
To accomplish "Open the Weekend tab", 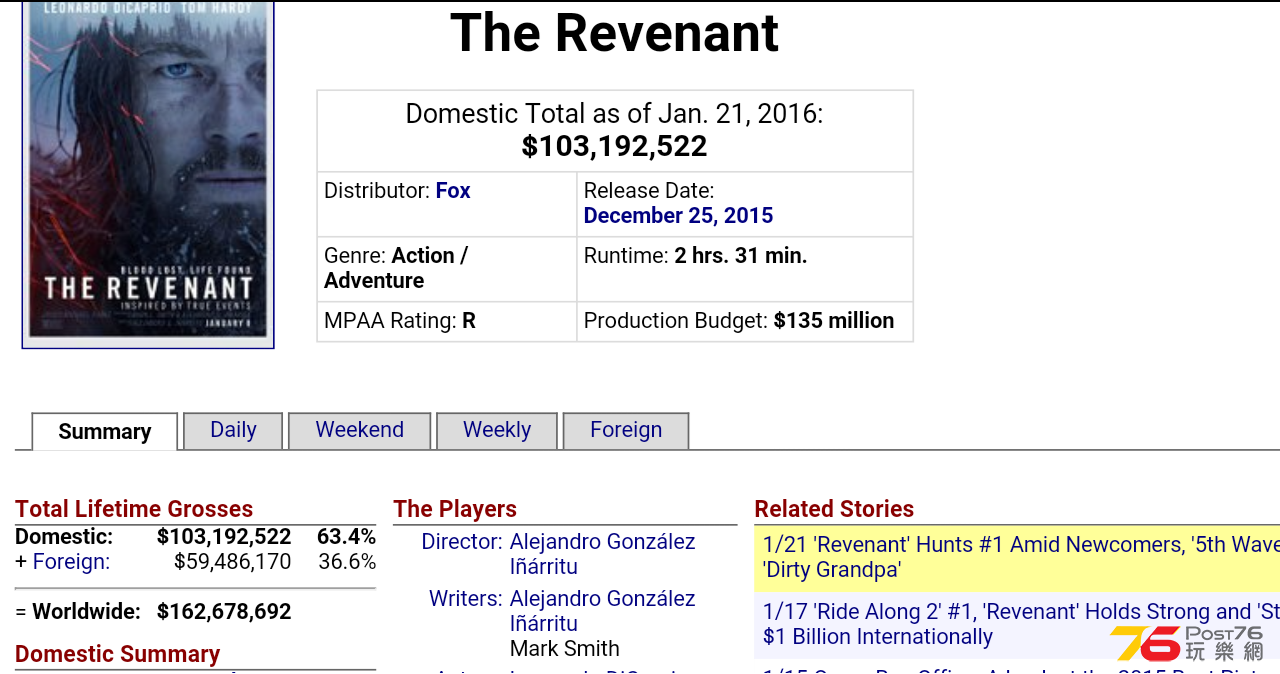I will tap(360, 430).
